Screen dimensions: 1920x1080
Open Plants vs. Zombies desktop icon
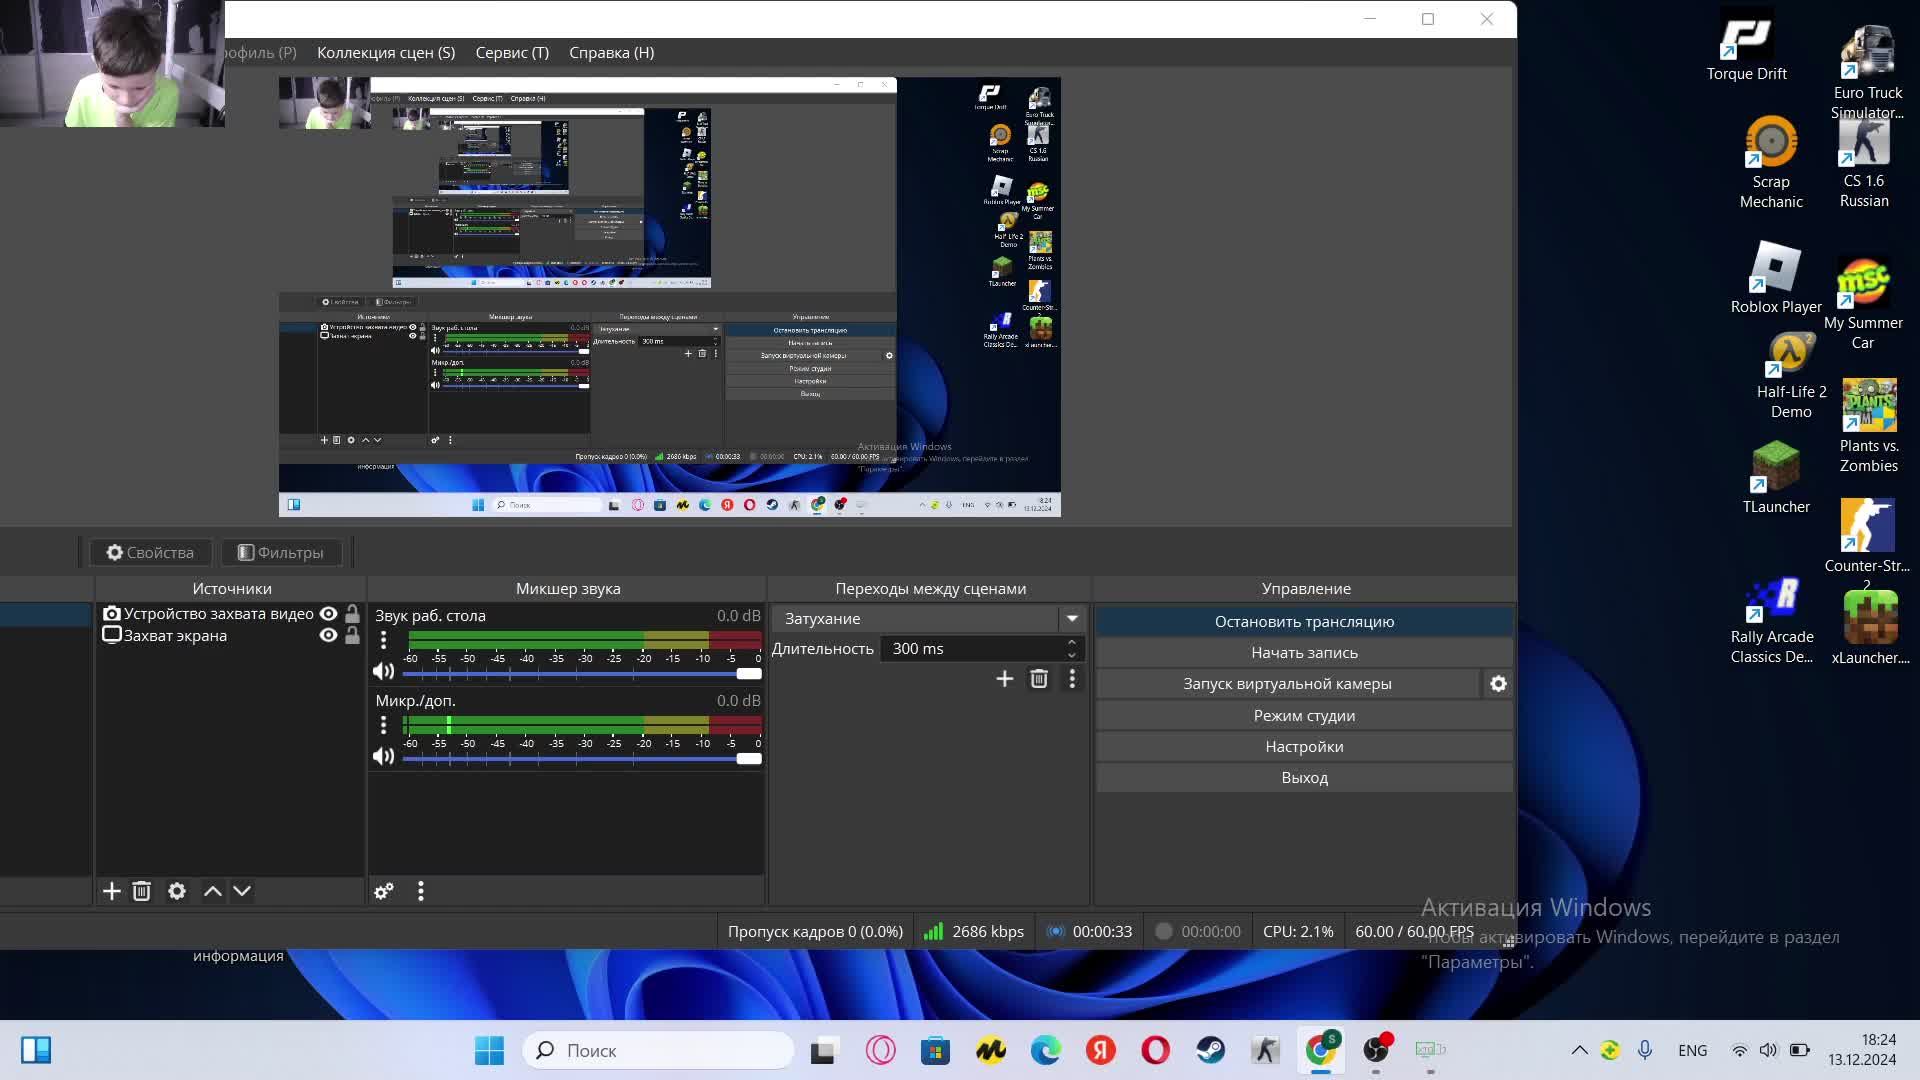(x=1868, y=426)
